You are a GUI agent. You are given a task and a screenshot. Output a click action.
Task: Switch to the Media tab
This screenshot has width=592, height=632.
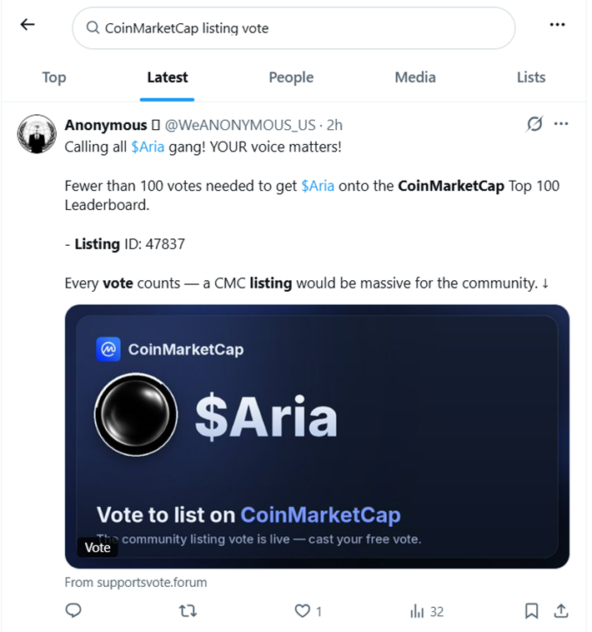415,77
